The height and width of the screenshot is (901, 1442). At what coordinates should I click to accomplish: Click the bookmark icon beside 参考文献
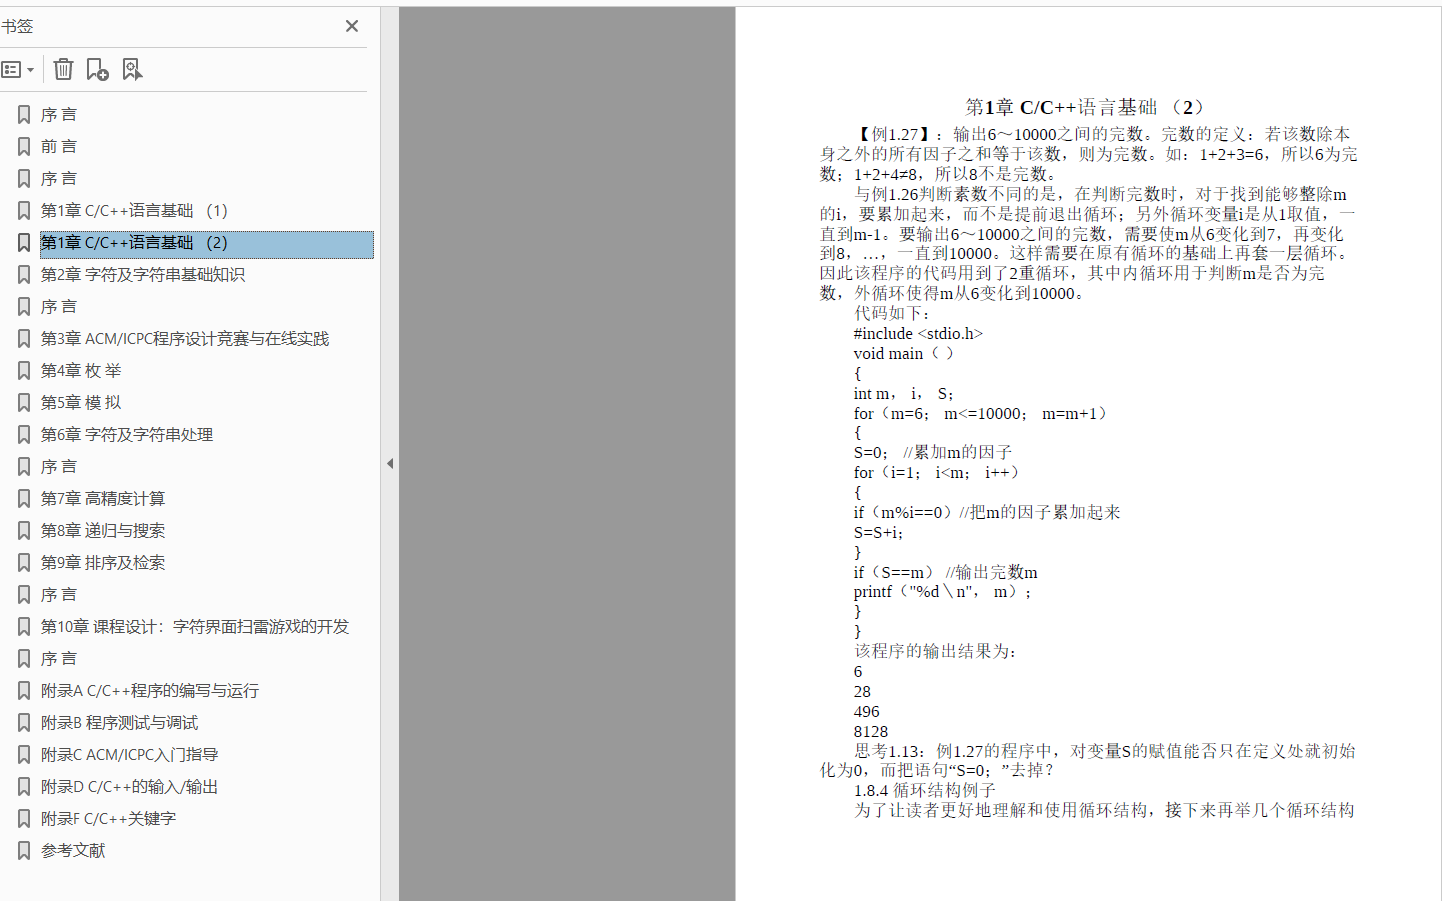tap(23, 850)
